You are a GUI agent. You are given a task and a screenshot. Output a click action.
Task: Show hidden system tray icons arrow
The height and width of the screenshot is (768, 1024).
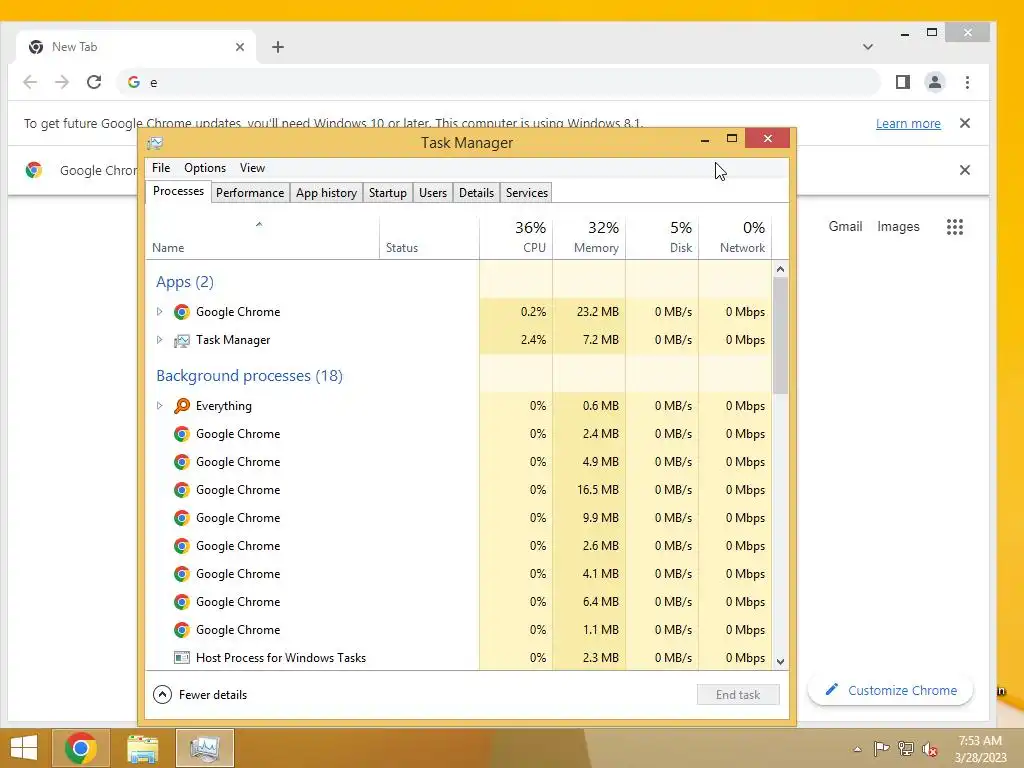[857, 749]
